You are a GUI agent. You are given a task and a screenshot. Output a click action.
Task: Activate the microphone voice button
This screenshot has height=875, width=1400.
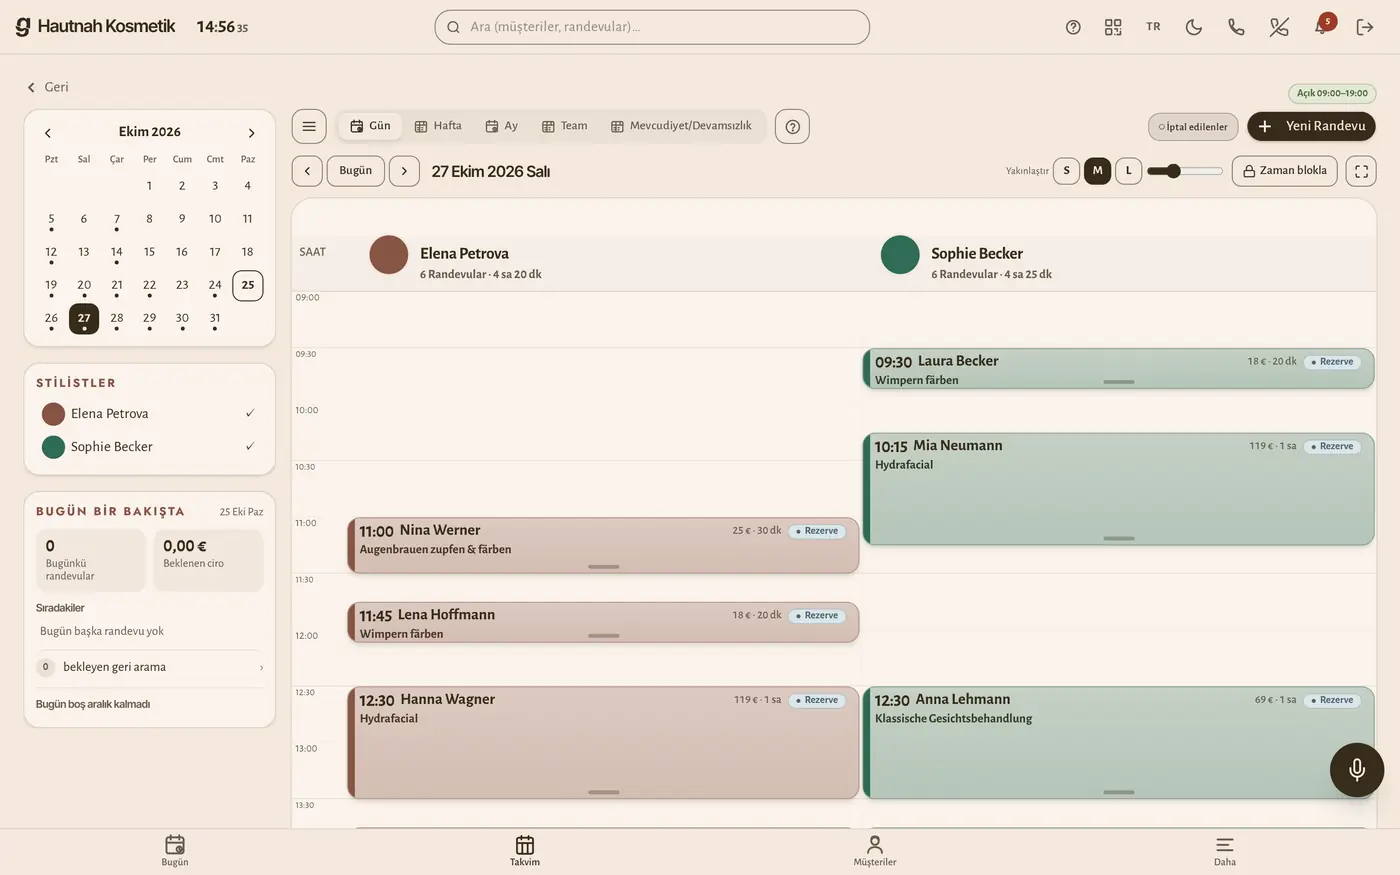[1357, 769]
